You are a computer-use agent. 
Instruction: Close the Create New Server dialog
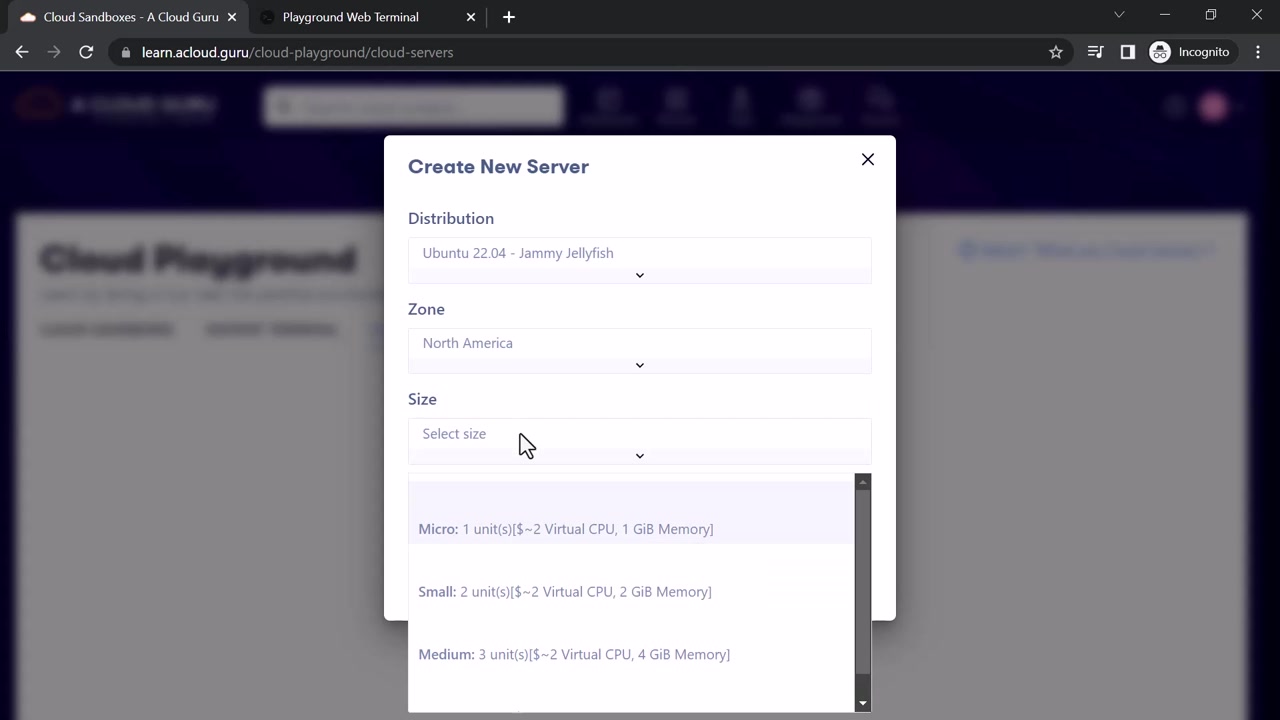tap(868, 160)
